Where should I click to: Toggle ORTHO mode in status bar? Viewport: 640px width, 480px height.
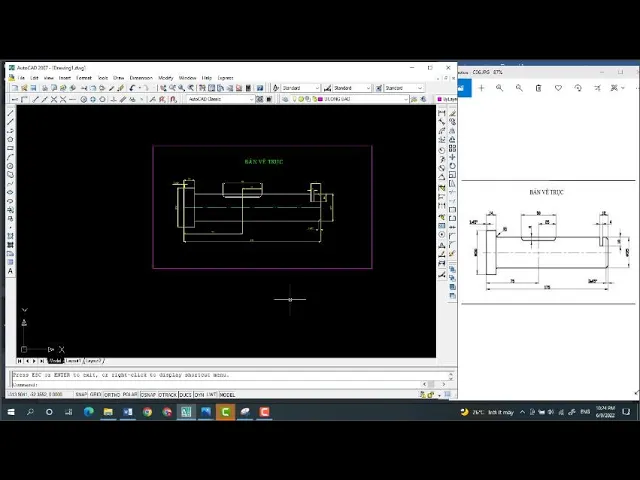[112, 395]
